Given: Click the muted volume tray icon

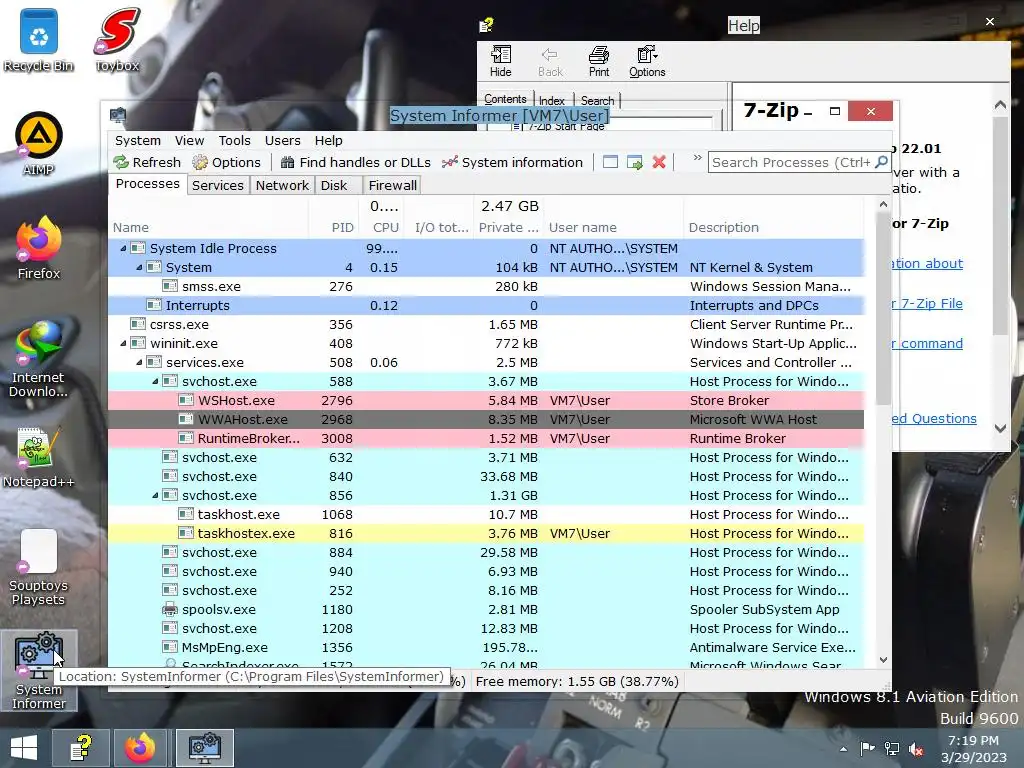Looking at the screenshot, I should coord(916,749).
